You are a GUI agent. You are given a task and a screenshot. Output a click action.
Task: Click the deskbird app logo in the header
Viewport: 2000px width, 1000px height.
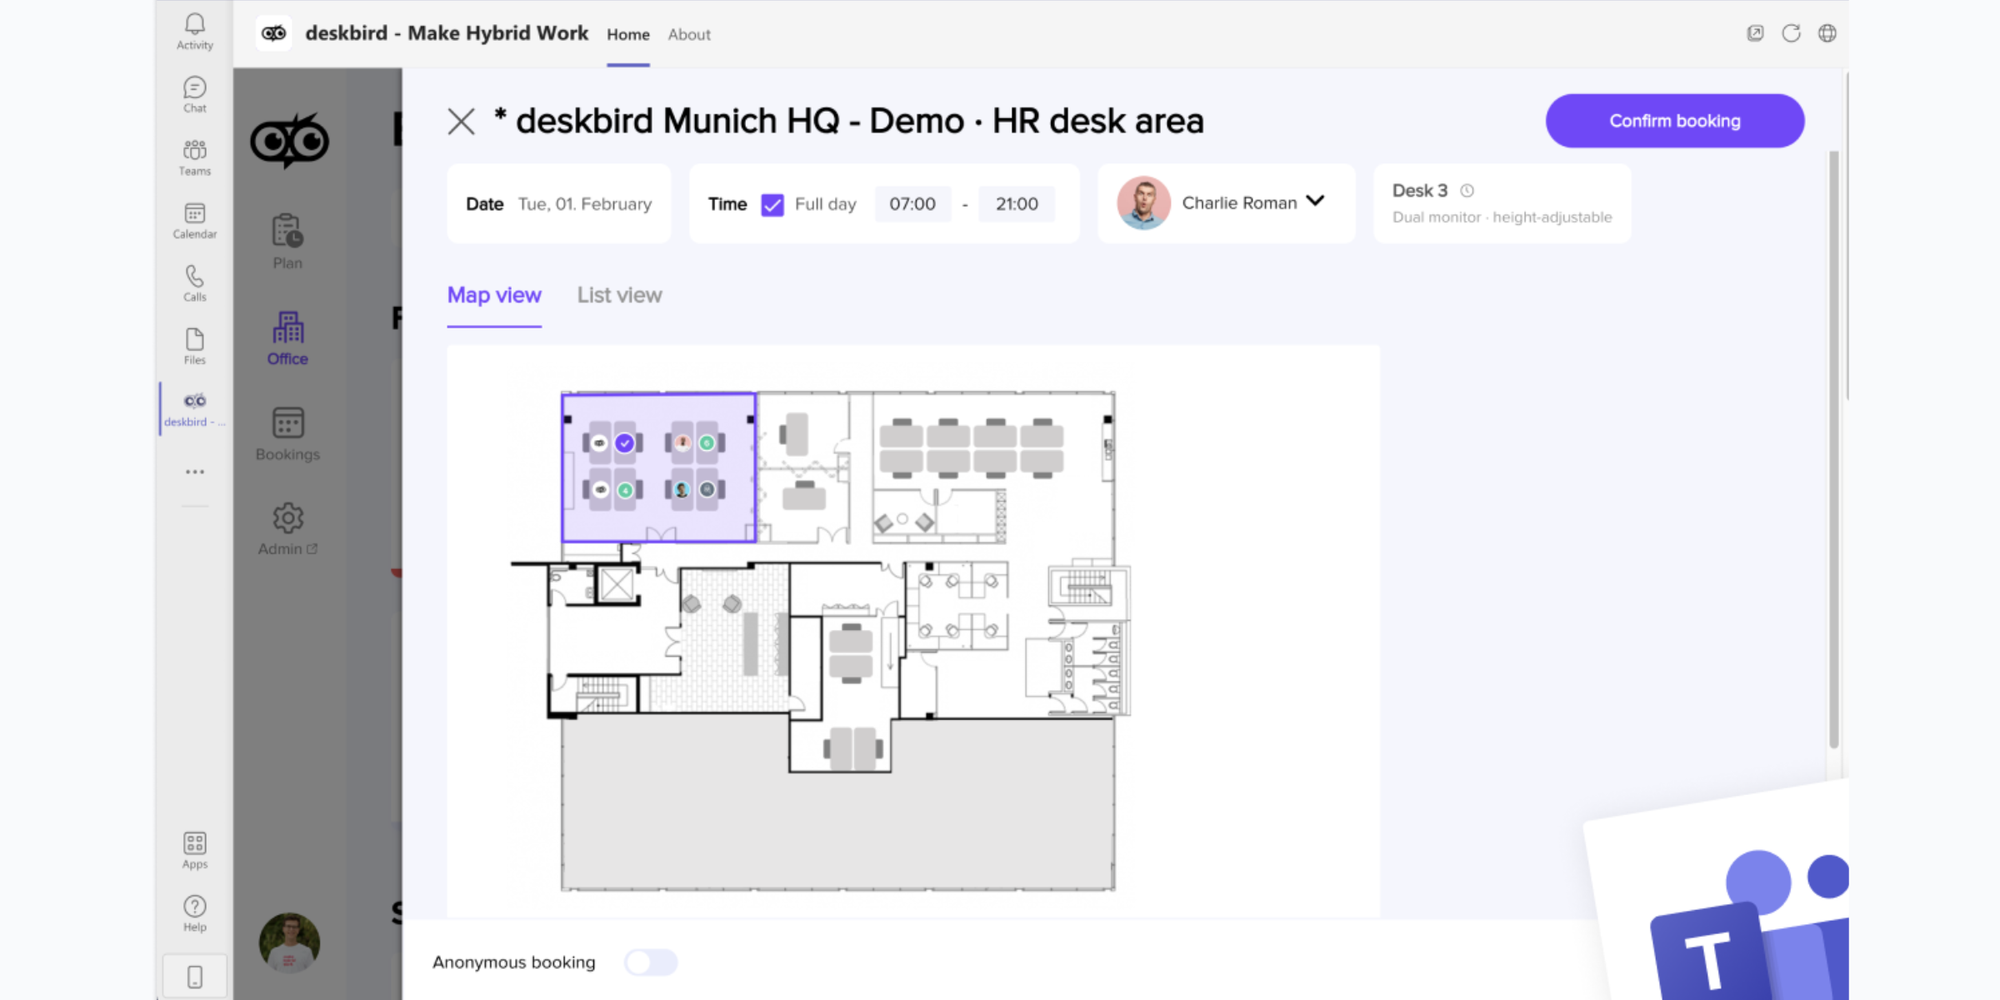coord(273,33)
